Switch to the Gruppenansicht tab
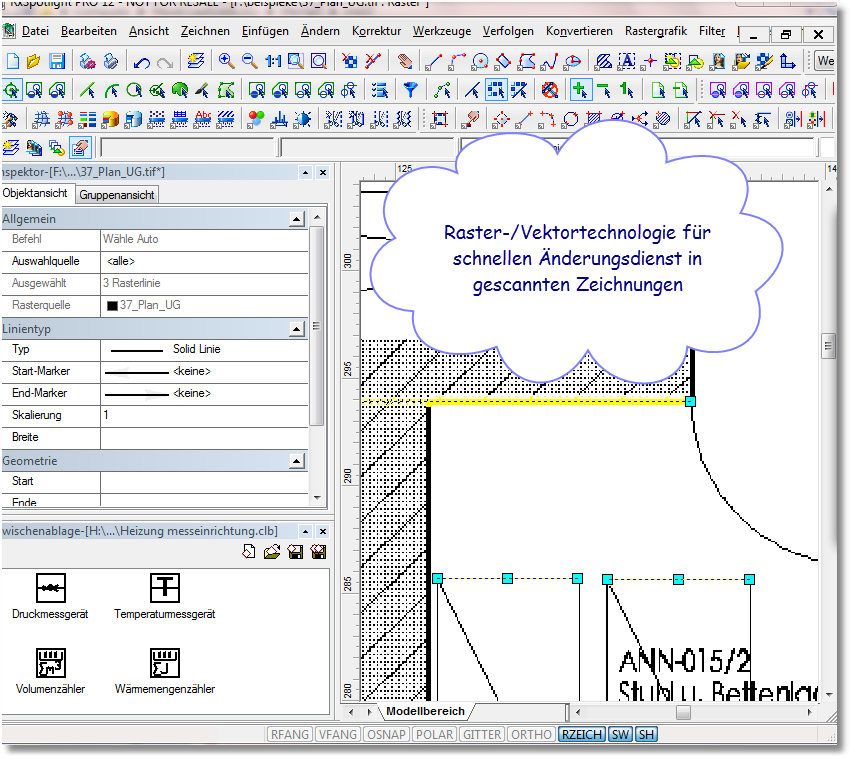Image resolution: width=851 pixels, height=759 pixels. tap(117, 195)
